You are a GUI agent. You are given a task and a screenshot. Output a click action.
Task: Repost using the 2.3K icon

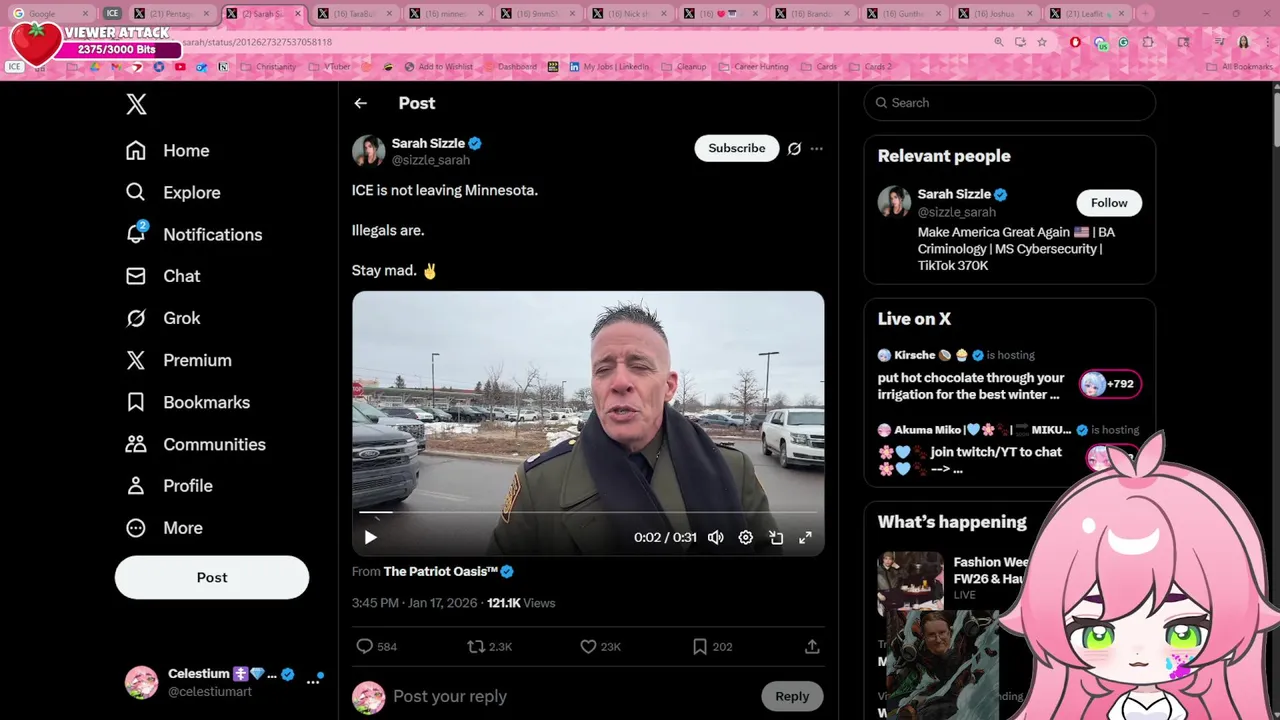490,647
